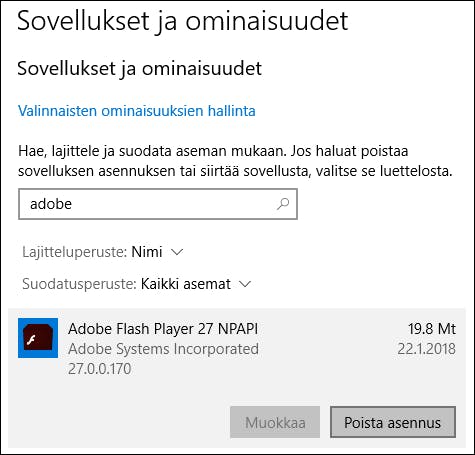475x455 pixels.
Task: Click the Adobe Flash Player app icon
Action: pos(38,338)
